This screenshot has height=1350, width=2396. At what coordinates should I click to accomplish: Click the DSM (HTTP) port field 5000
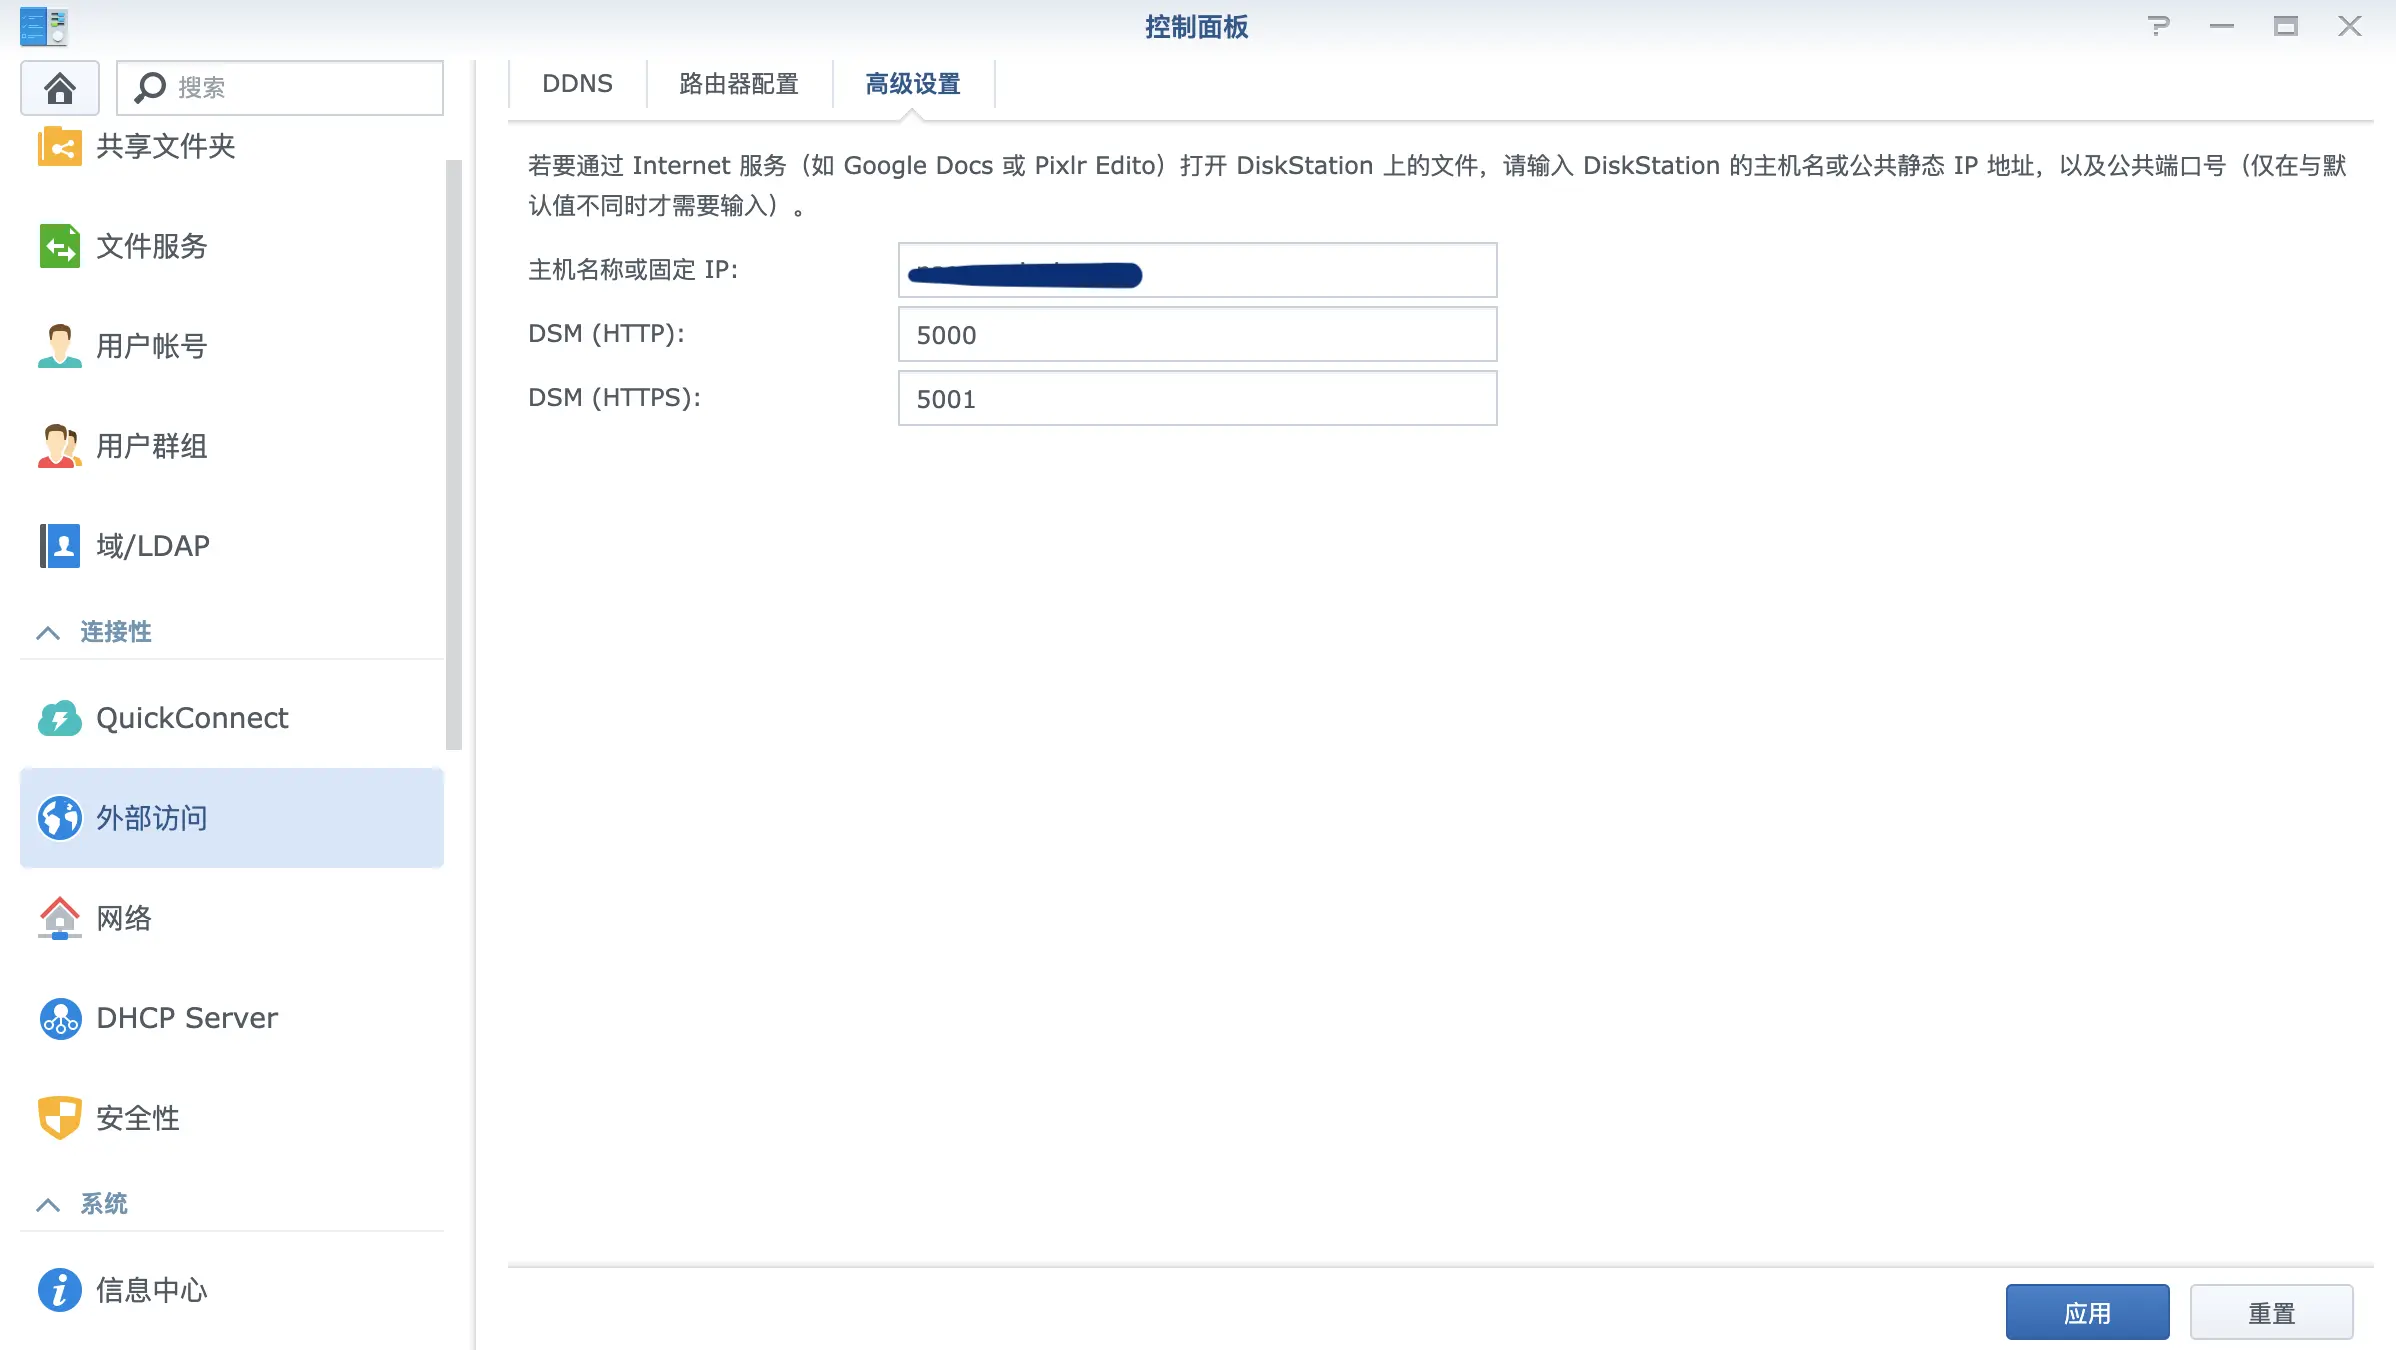pos(1197,334)
